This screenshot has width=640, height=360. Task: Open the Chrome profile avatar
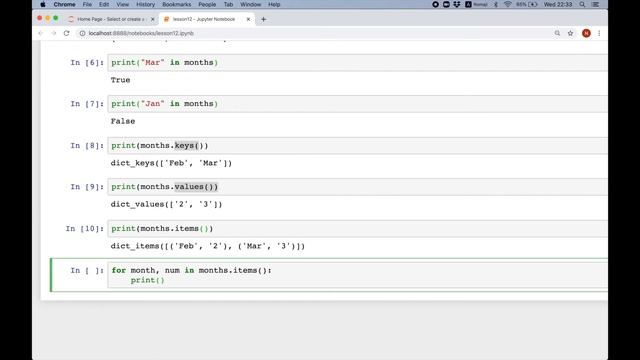[x=586, y=33]
